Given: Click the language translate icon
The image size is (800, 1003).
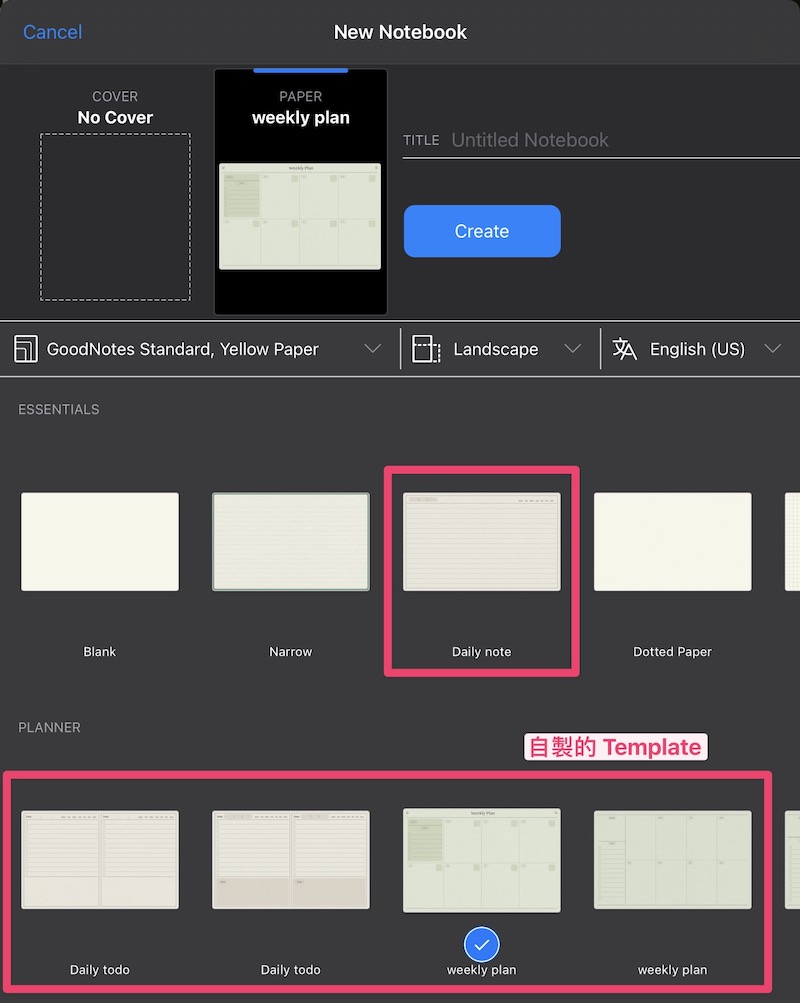Looking at the screenshot, I should tap(625, 349).
